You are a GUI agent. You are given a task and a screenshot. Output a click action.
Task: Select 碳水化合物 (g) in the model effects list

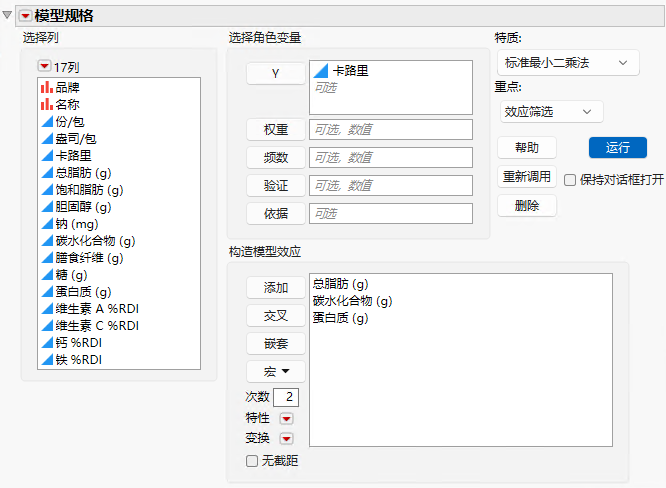(353, 301)
